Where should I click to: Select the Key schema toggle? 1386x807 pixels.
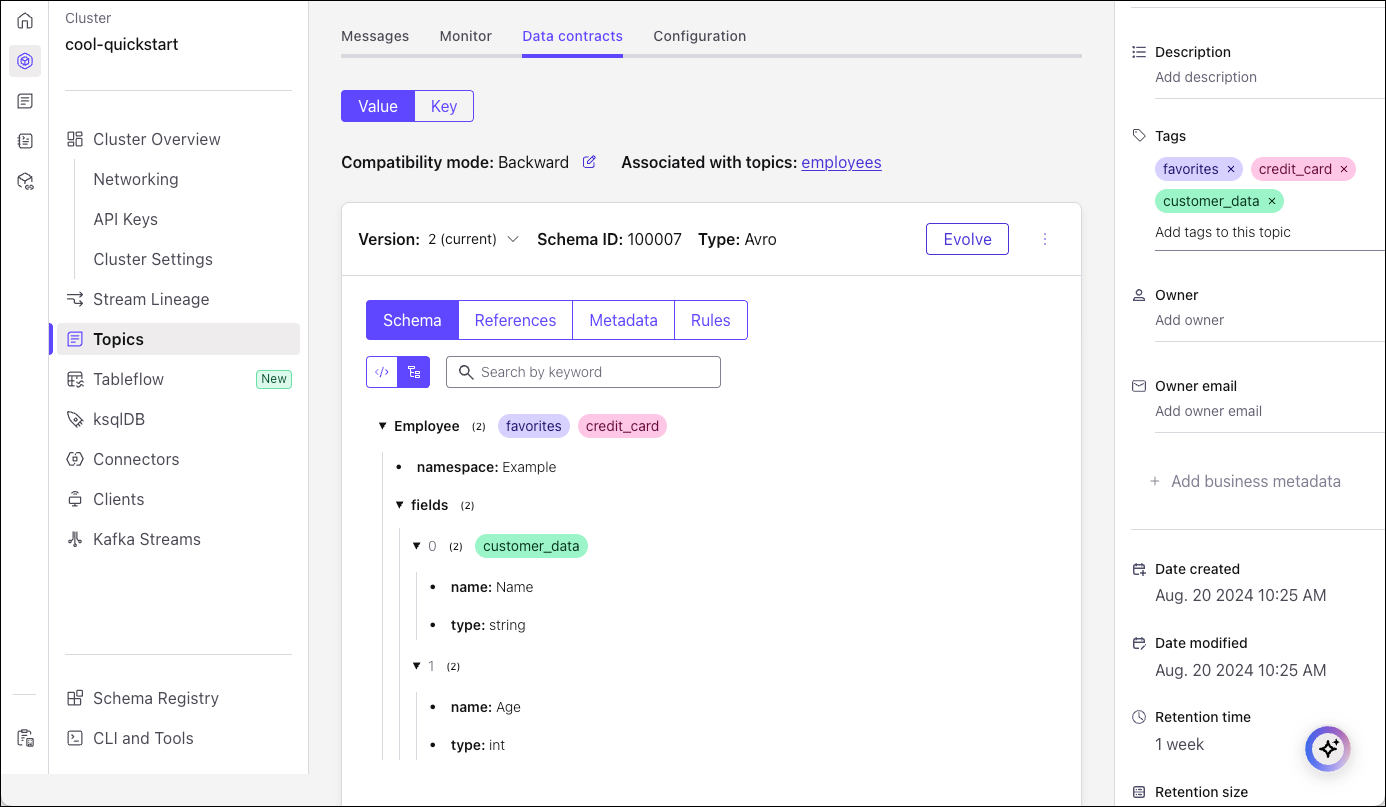coord(444,106)
